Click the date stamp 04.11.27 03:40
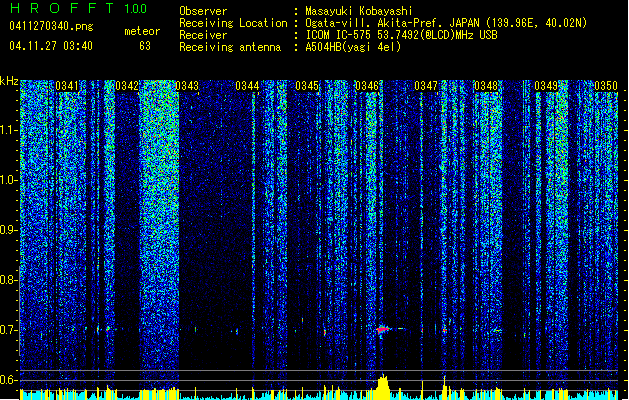Image resolution: width=629 pixels, height=400 pixels. (51, 46)
